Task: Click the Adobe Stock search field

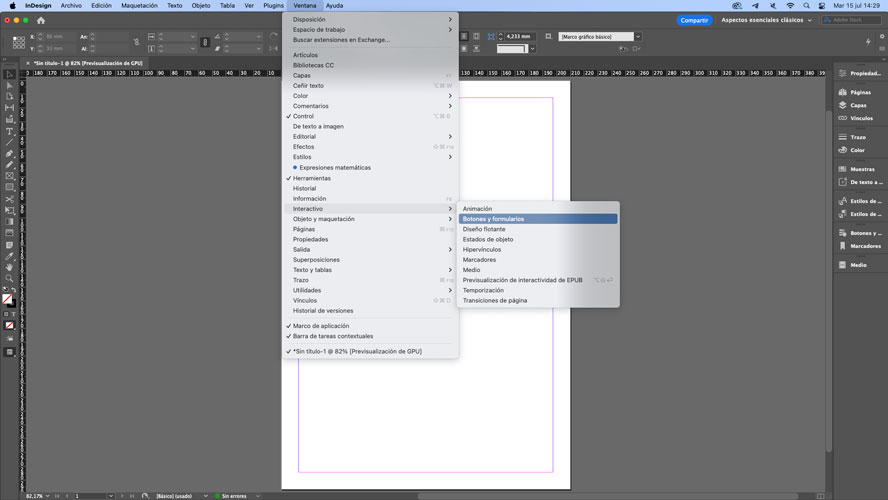Action: point(851,20)
